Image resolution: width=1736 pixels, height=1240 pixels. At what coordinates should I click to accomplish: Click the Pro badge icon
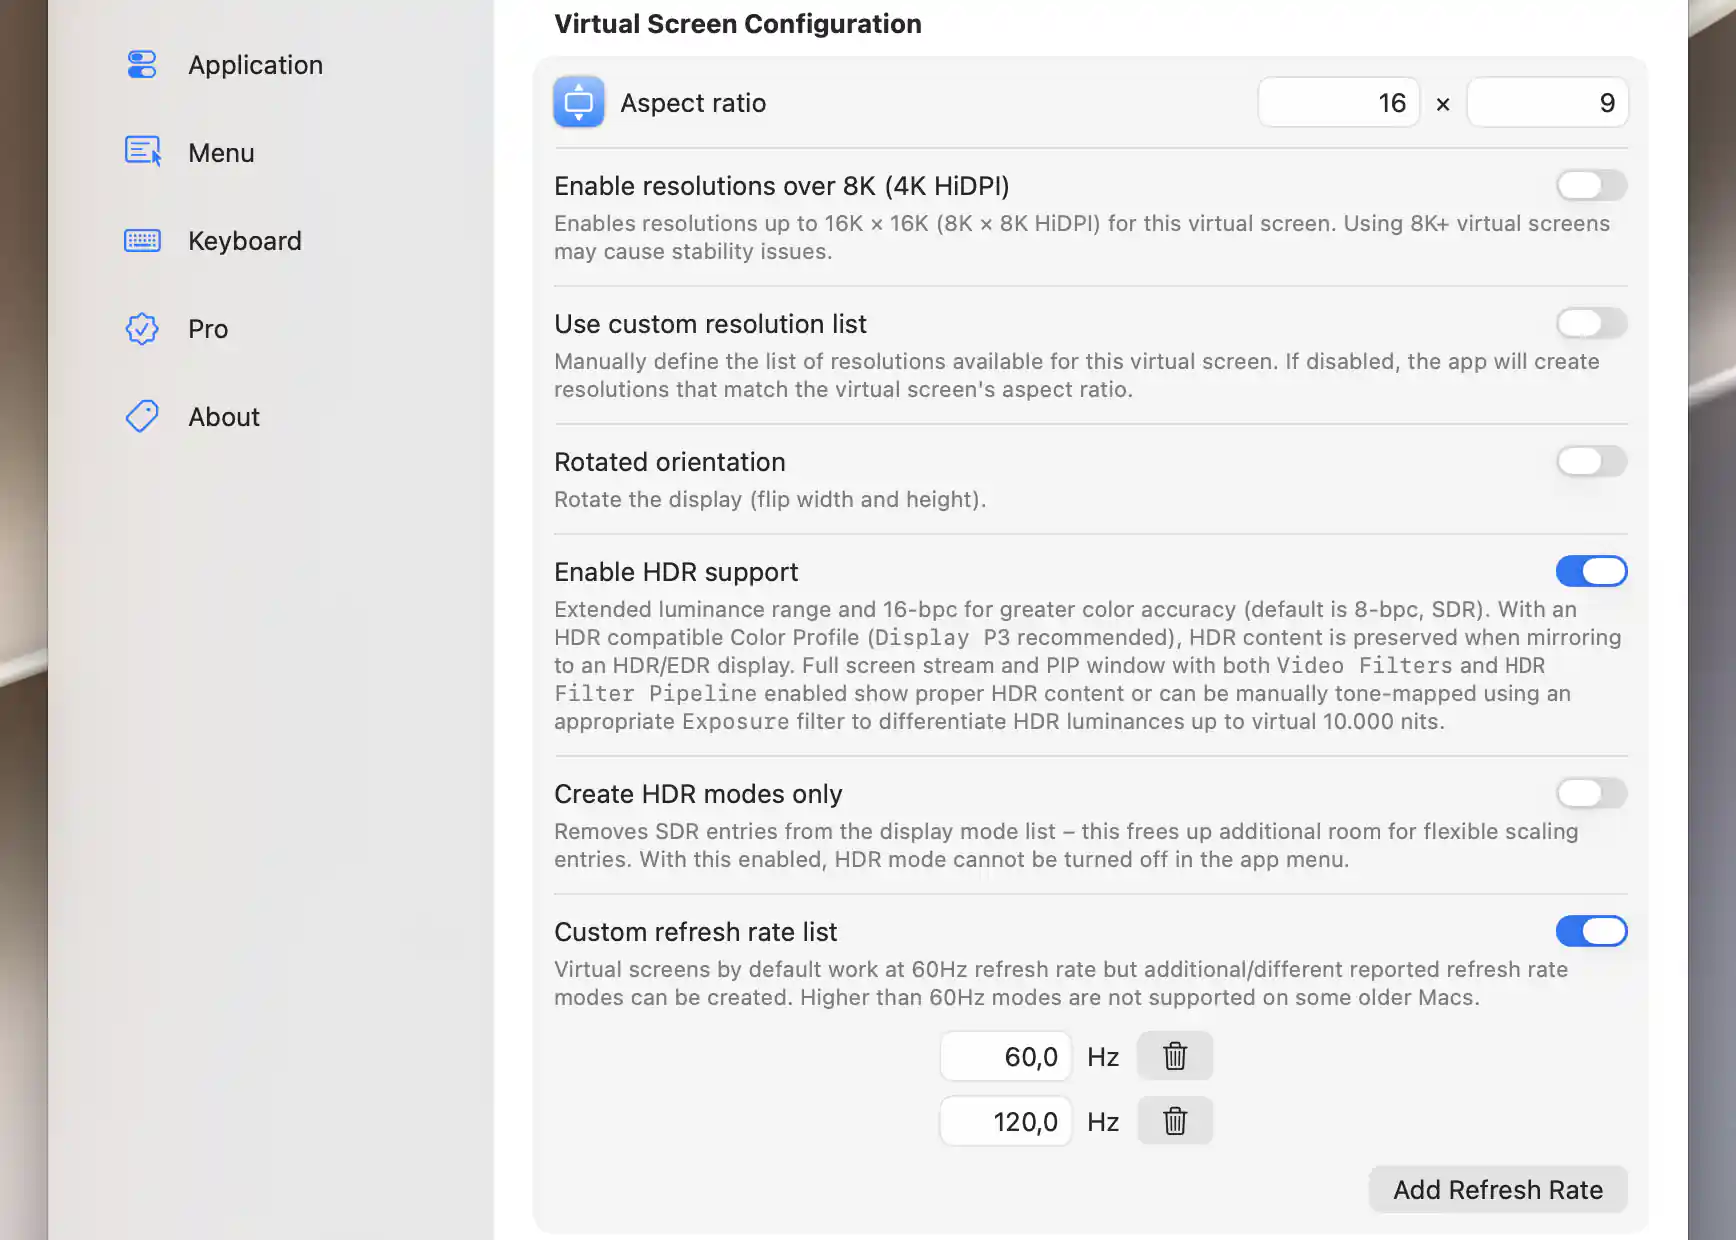pyautogui.click(x=142, y=329)
